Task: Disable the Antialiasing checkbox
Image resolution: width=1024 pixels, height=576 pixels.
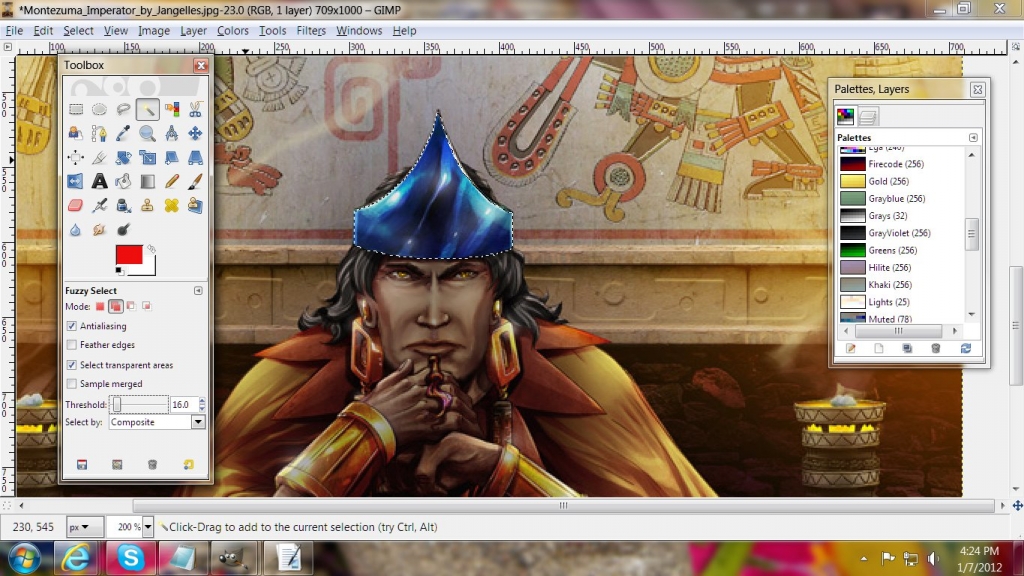Action: pyautogui.click(x=72, y=326)
